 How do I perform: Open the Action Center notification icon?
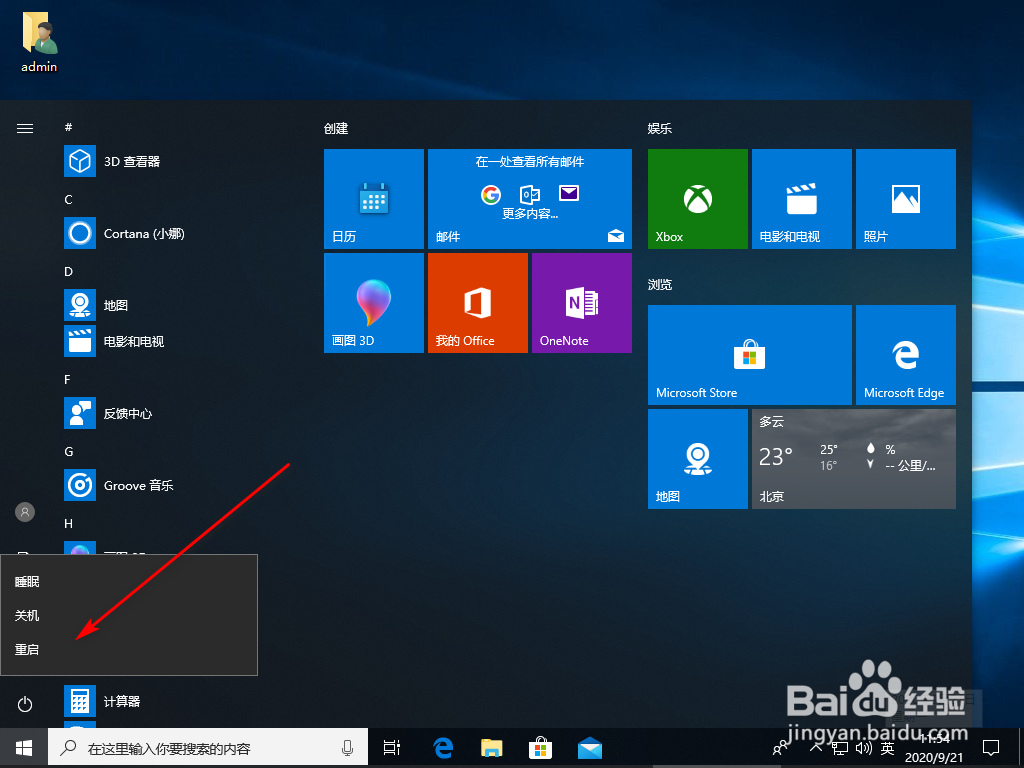click(991, 748)
